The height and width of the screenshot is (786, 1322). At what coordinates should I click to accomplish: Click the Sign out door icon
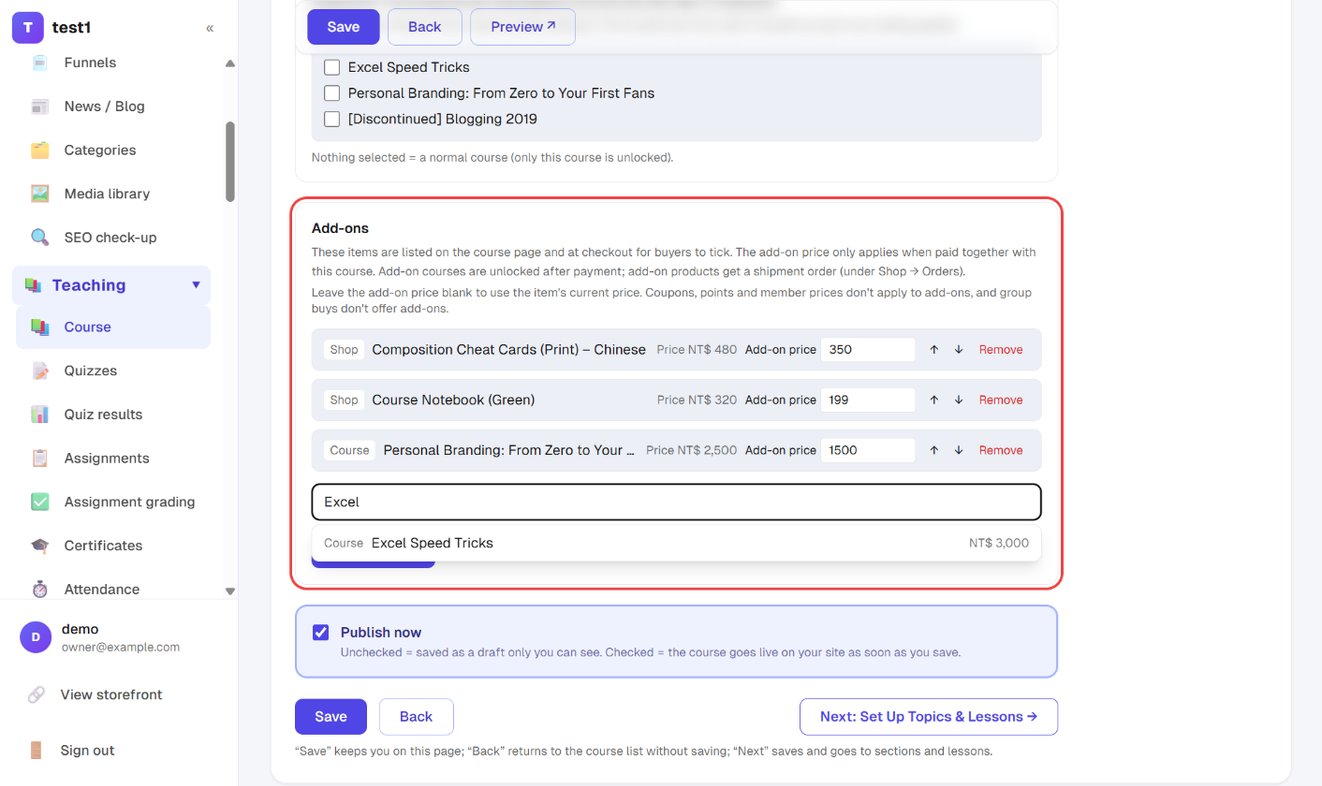pyautogui.click(x=36, y=750)
